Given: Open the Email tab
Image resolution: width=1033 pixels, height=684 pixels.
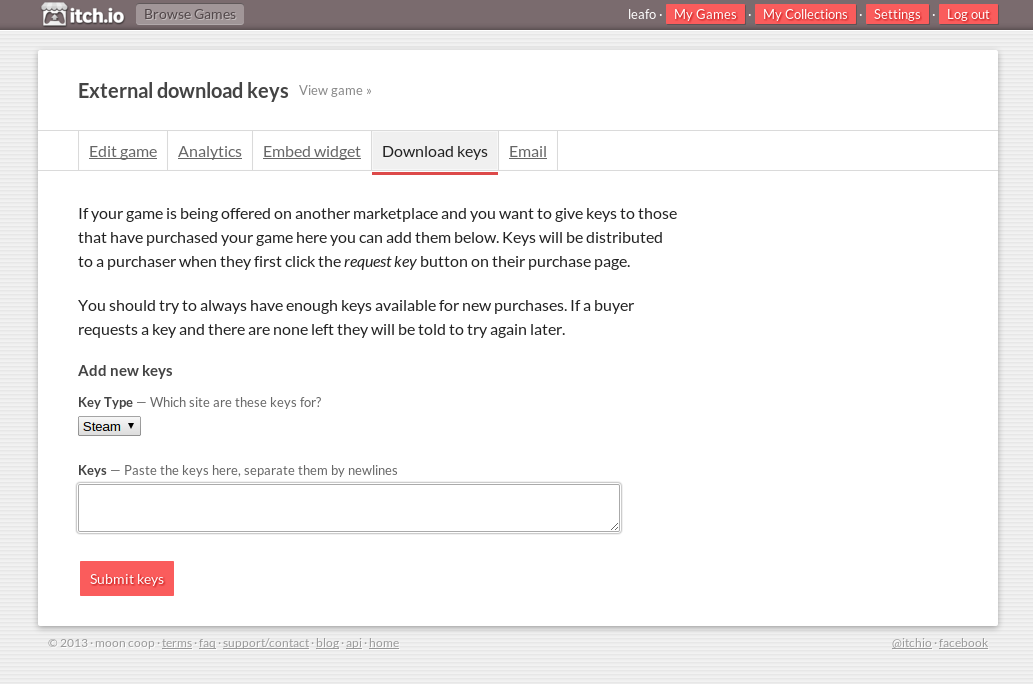Looking at the screenshot, I should [x=528, y=151].
